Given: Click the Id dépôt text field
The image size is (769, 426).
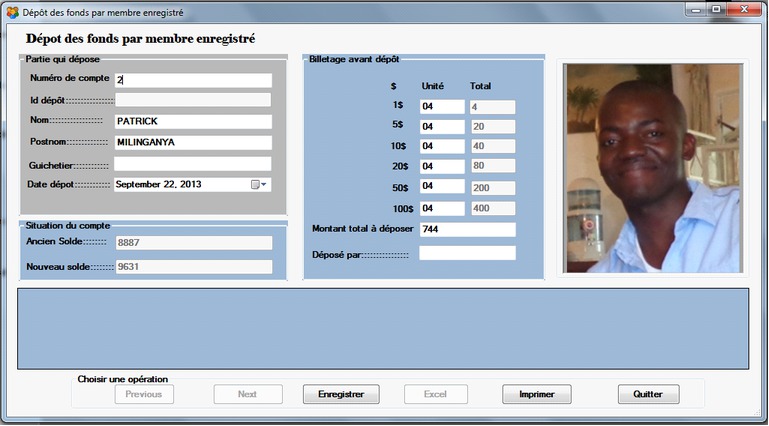Looking at the screenshot, I should click(x=193, y=100).
